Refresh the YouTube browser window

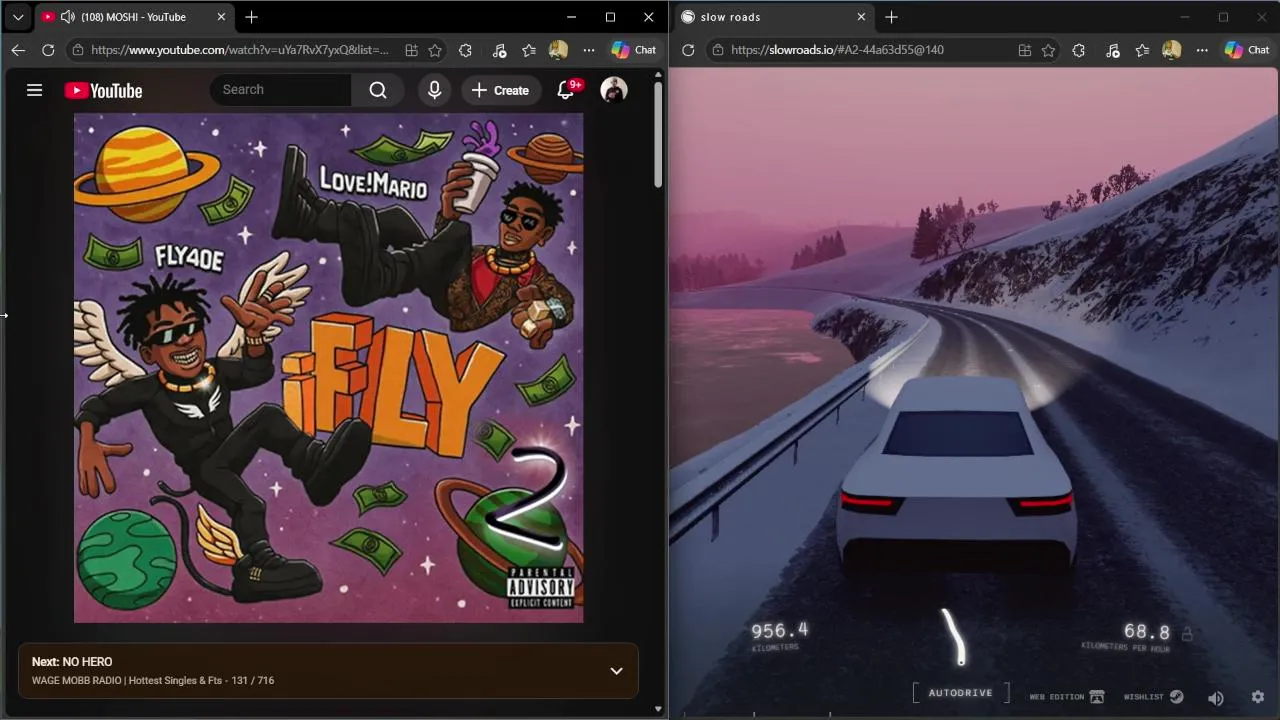(x=48, y=50)
